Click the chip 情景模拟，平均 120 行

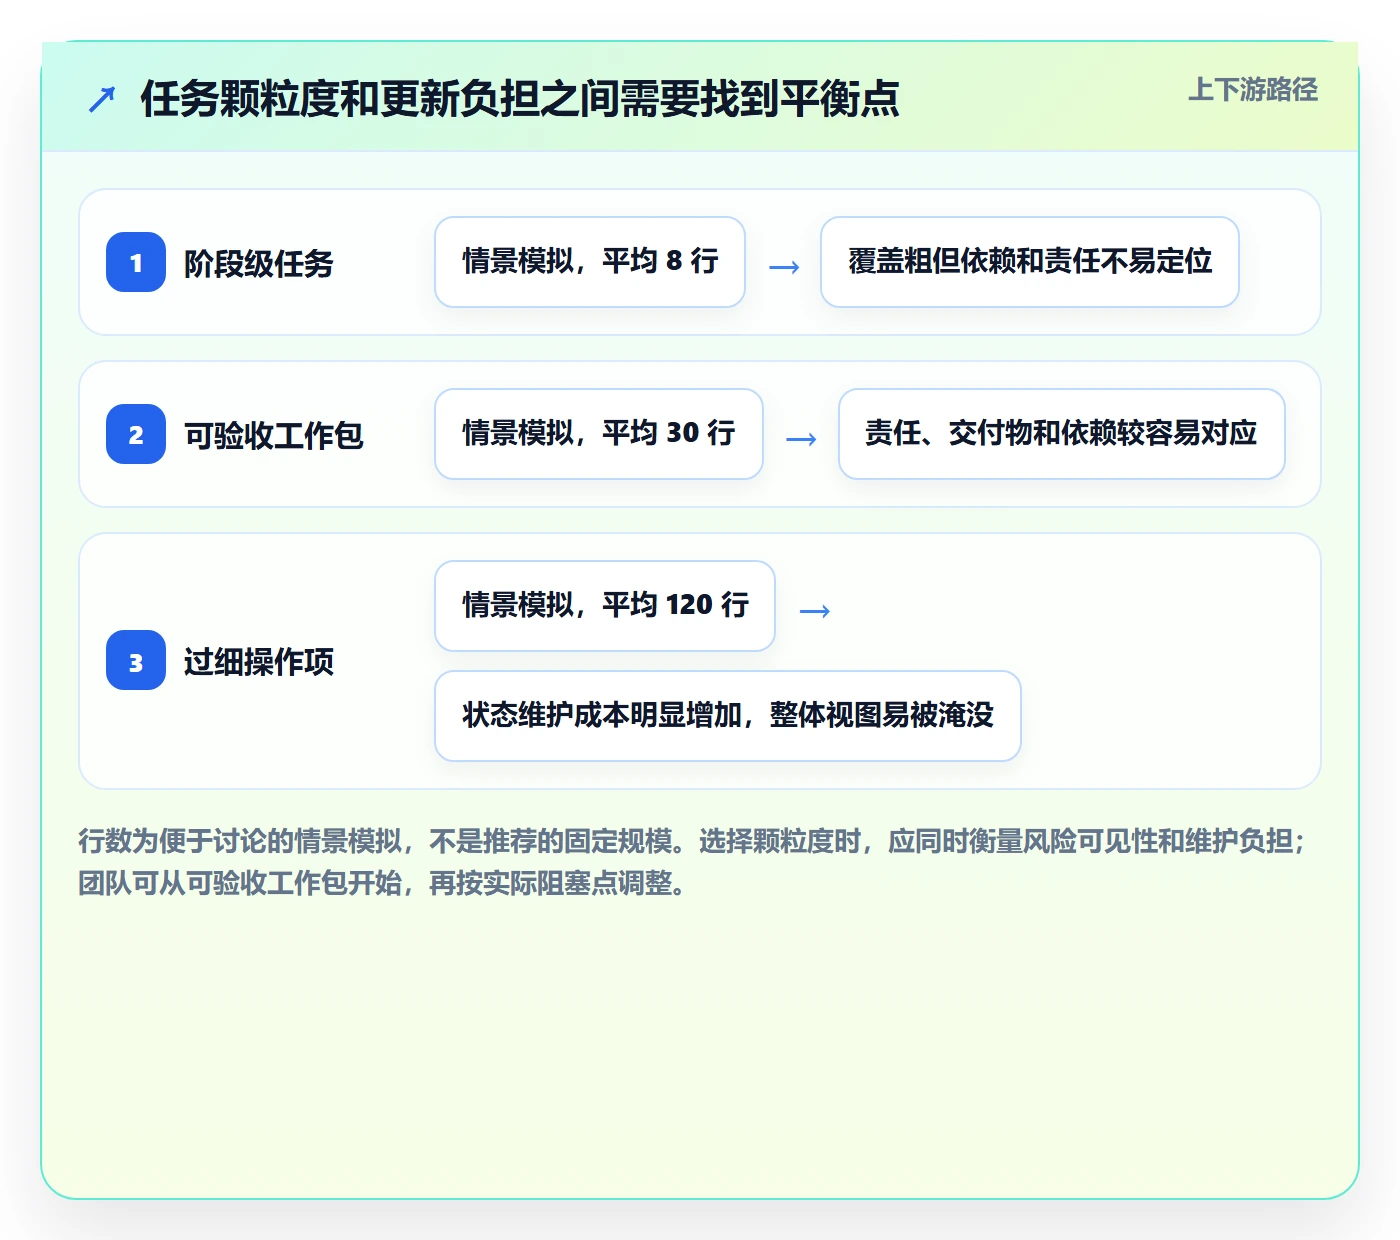pos(605,606)
